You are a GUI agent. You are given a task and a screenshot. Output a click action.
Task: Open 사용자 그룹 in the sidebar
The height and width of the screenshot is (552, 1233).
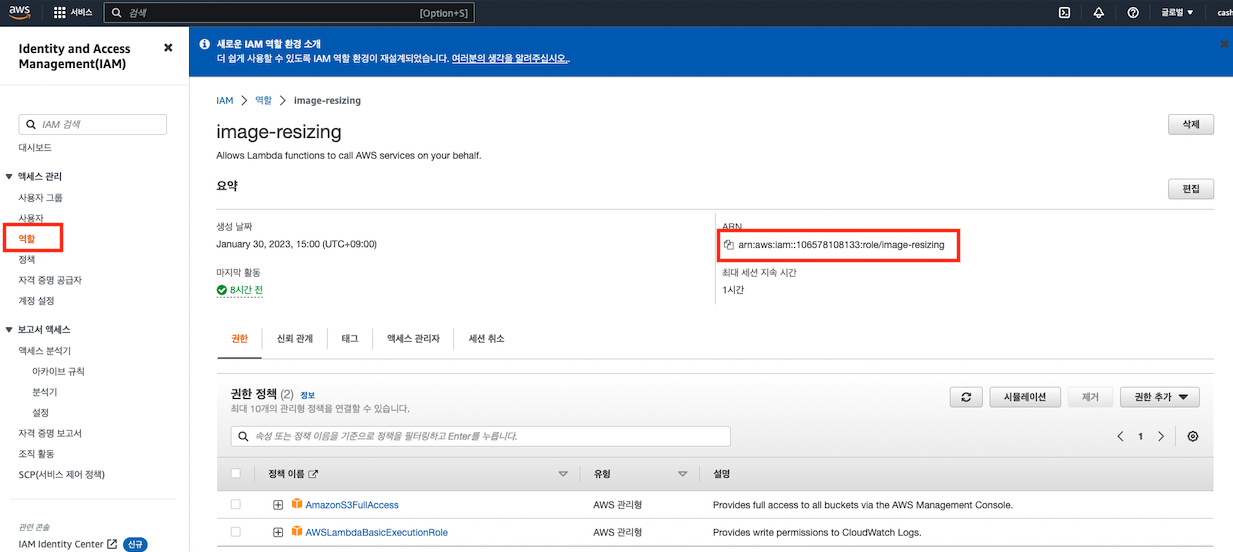coord(41,198)
